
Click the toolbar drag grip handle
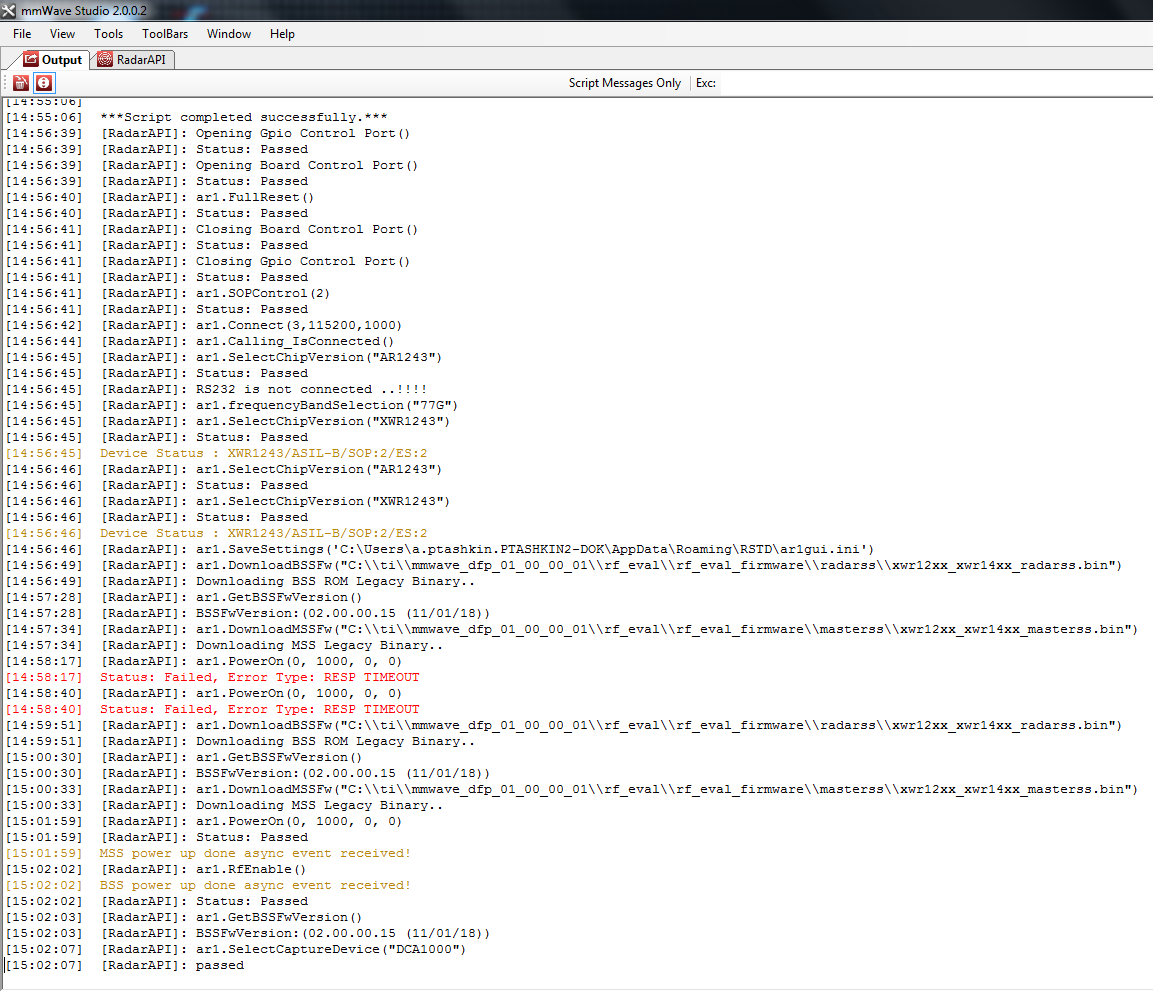tap(6, 83)
